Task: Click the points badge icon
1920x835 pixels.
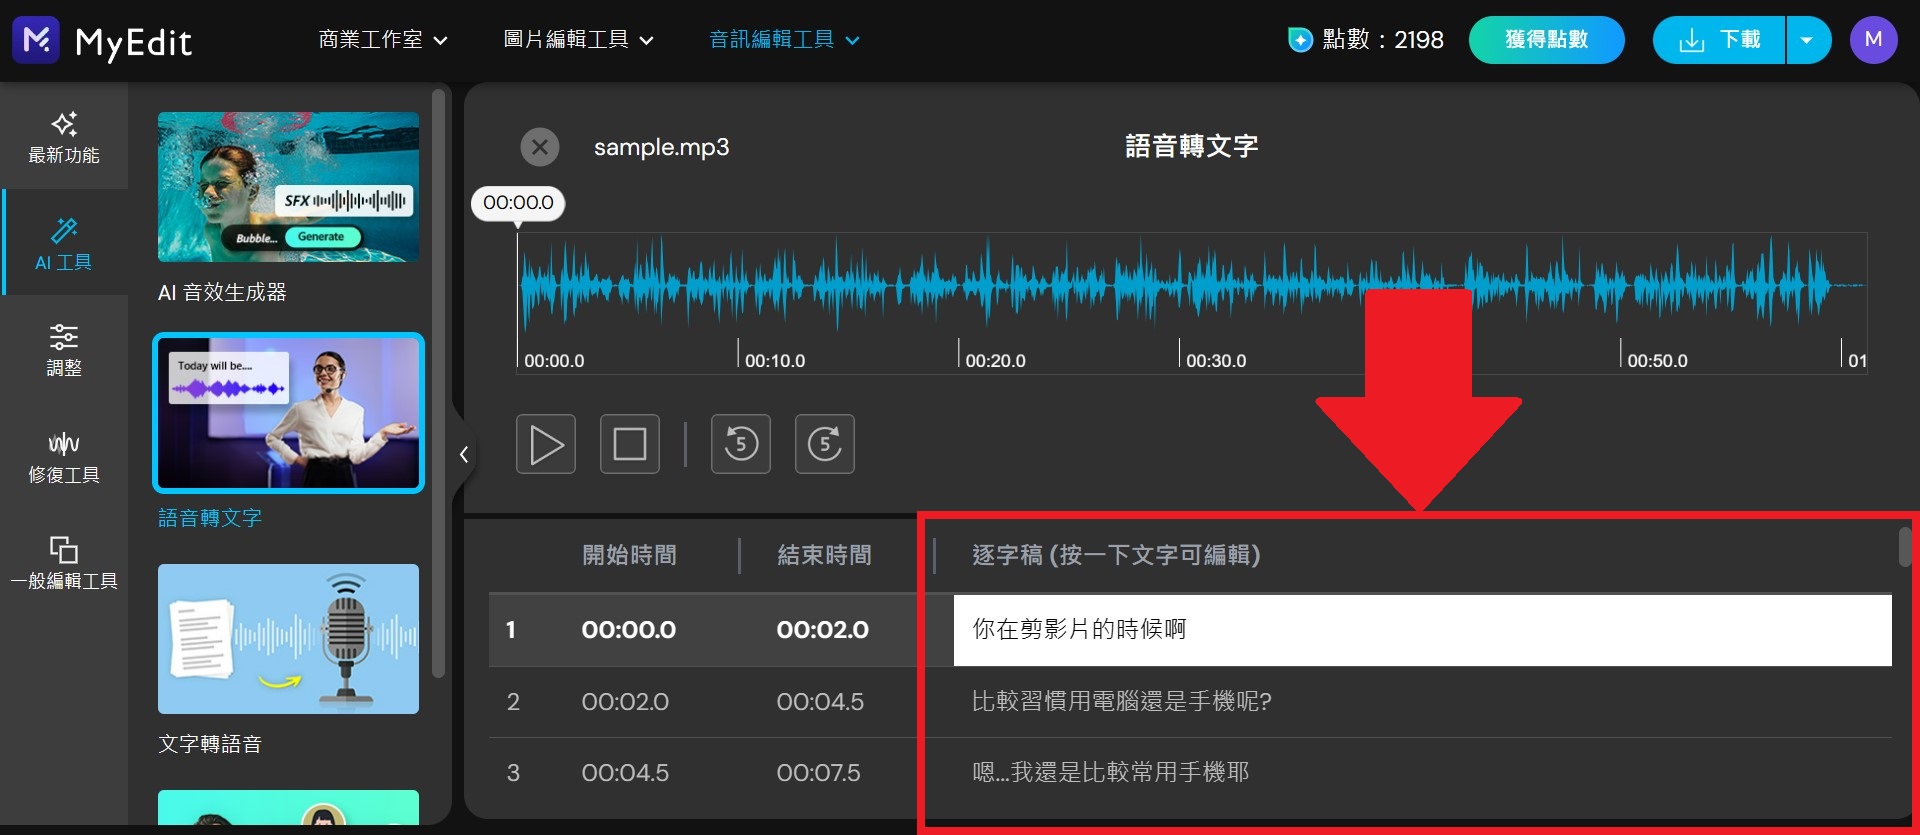Action: pos(1300,40)
